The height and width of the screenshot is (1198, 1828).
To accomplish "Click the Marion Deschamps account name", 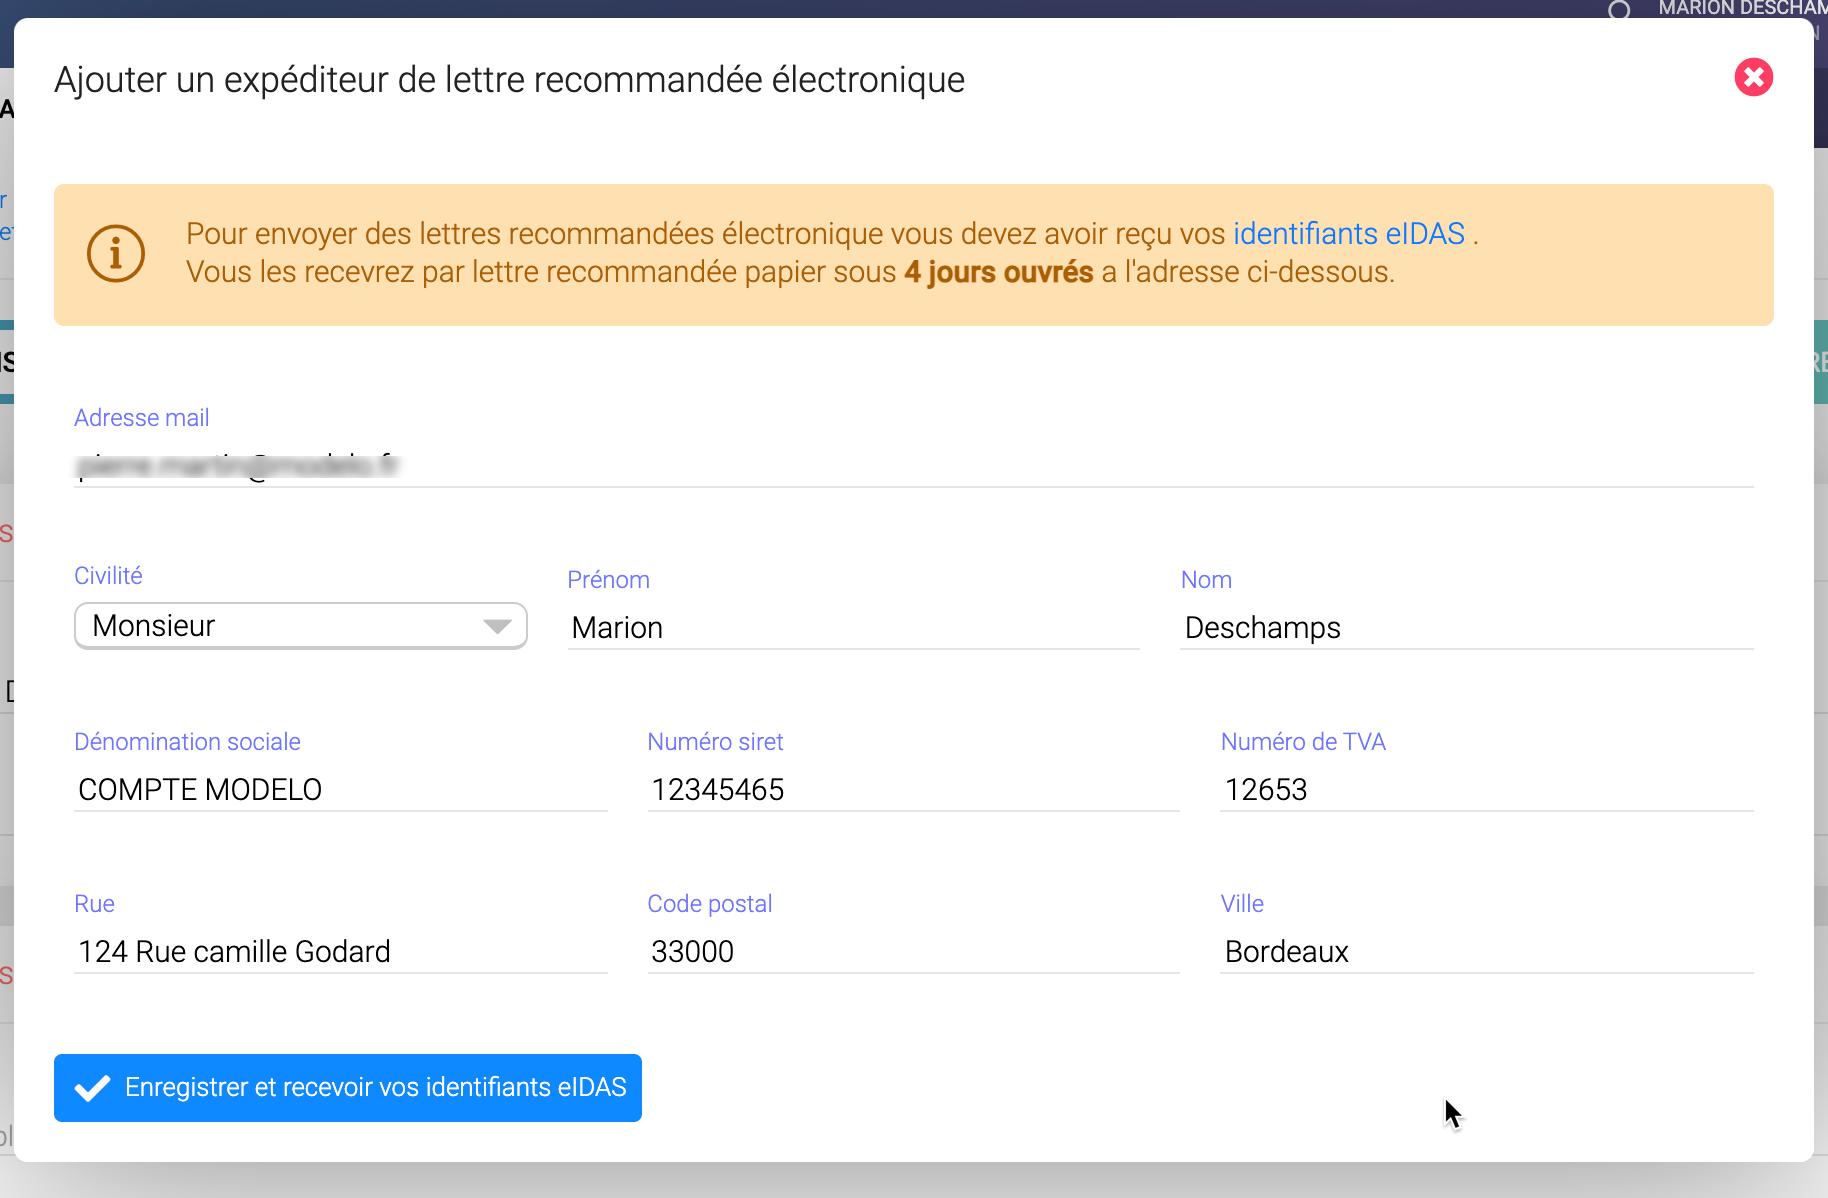I will [x=1740, y=9].
